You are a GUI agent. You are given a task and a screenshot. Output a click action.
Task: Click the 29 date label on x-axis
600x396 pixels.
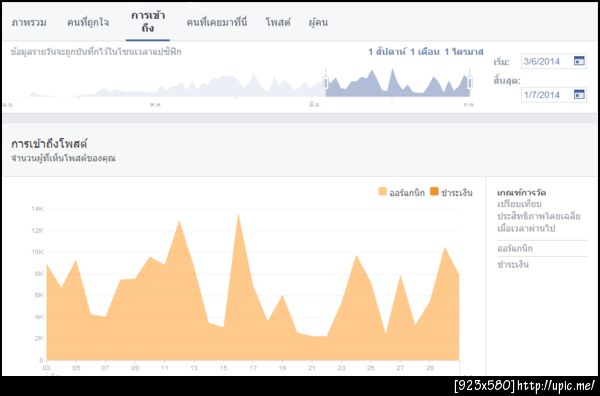click(430, 368)
